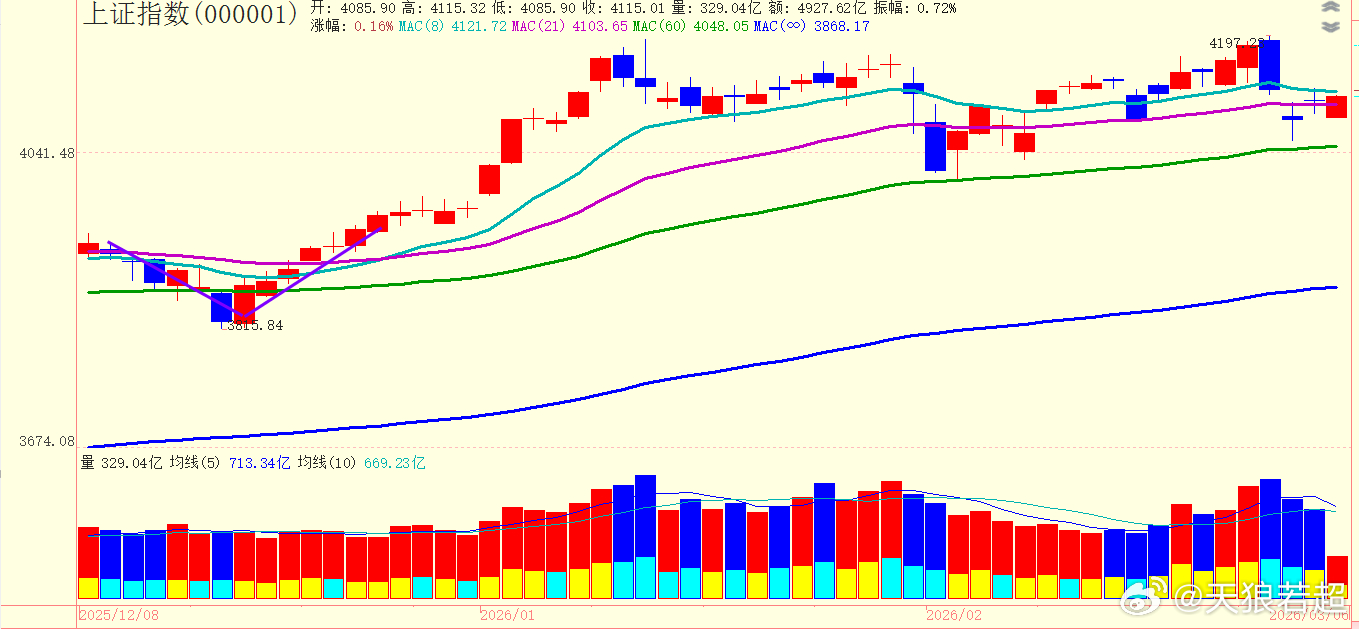Click the 量 329.04亿 volume panel label

(121, 462)
